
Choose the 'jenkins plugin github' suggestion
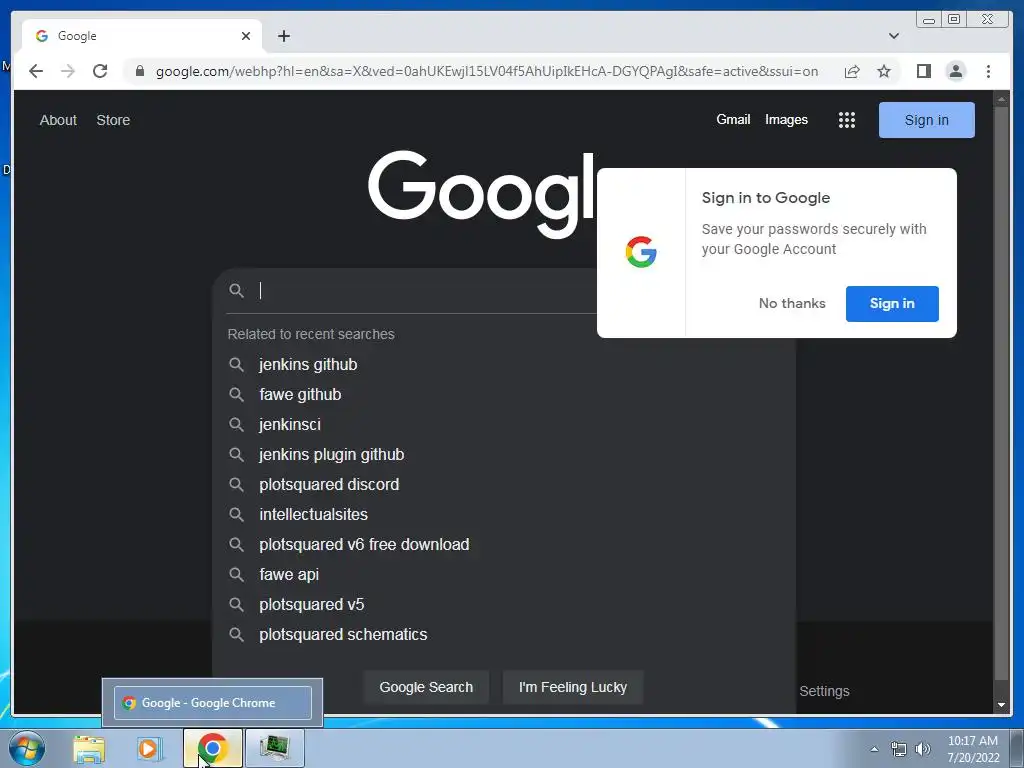coord(504,455)
